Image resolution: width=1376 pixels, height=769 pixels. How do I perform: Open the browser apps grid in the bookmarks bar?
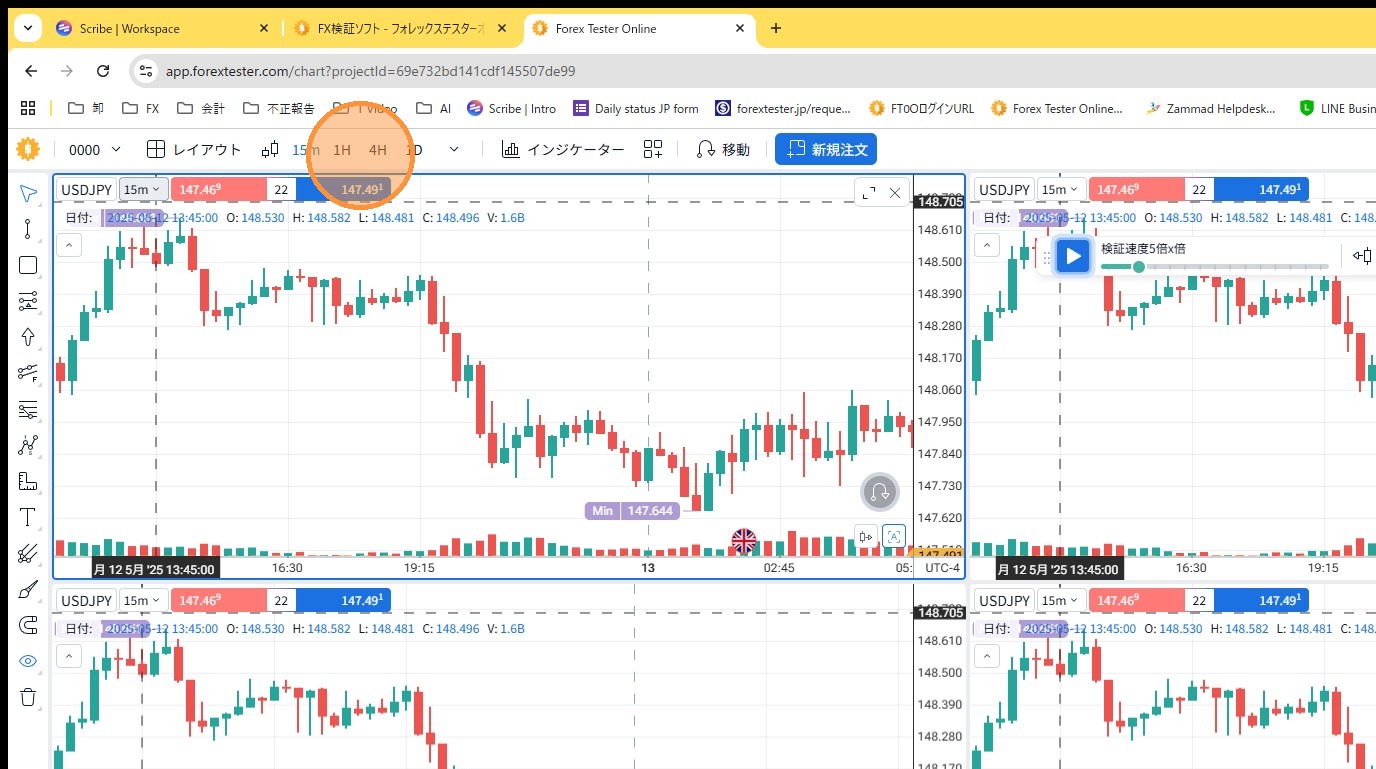28,108
